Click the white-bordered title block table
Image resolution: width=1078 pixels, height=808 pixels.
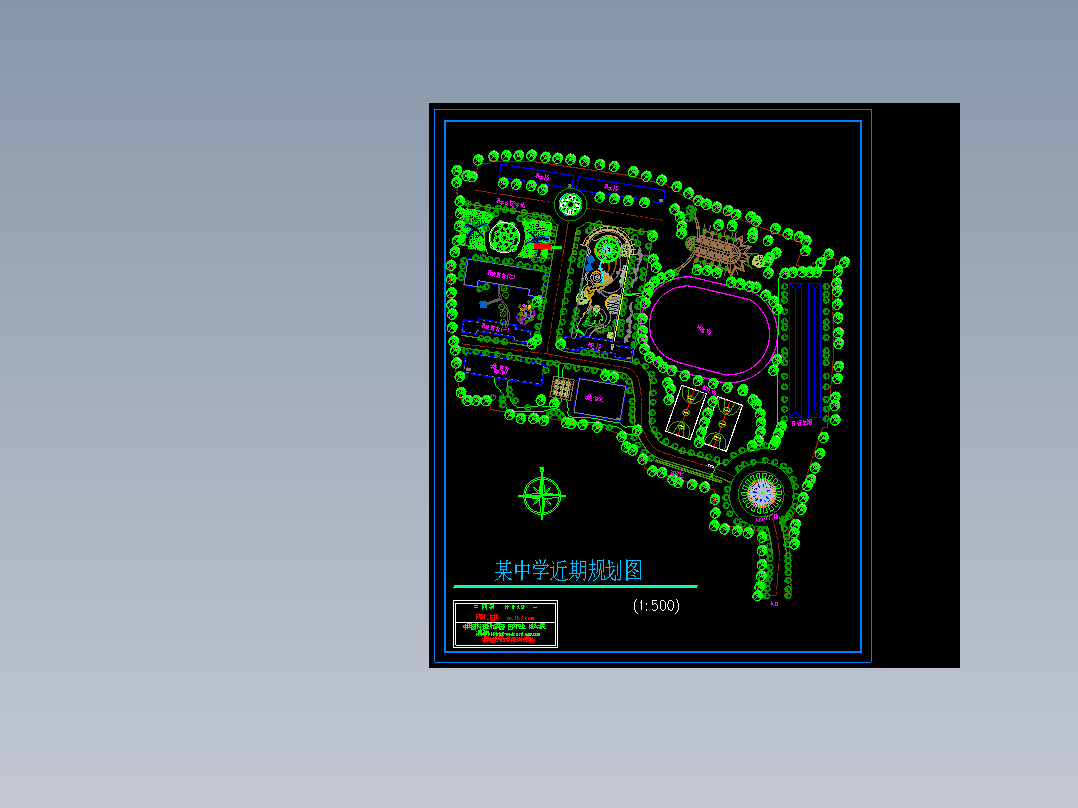[505, 624]
